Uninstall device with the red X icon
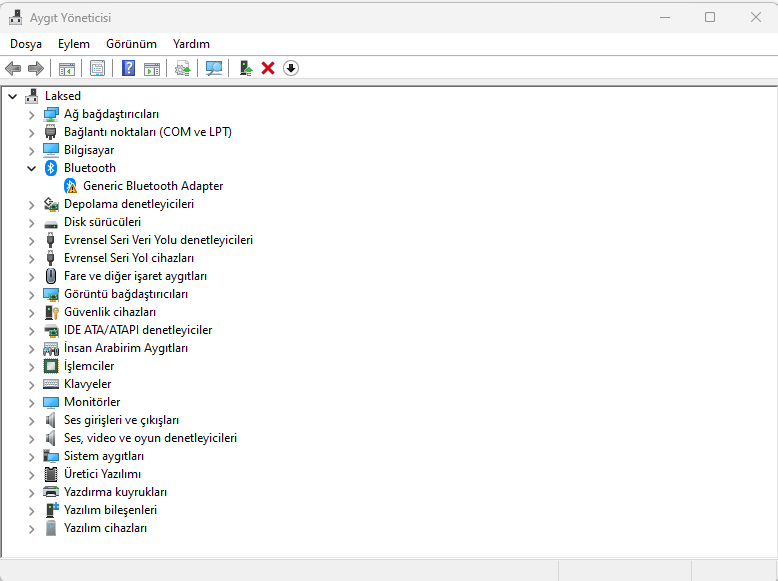This screenshot has height=581, width=778. (268, 68)
